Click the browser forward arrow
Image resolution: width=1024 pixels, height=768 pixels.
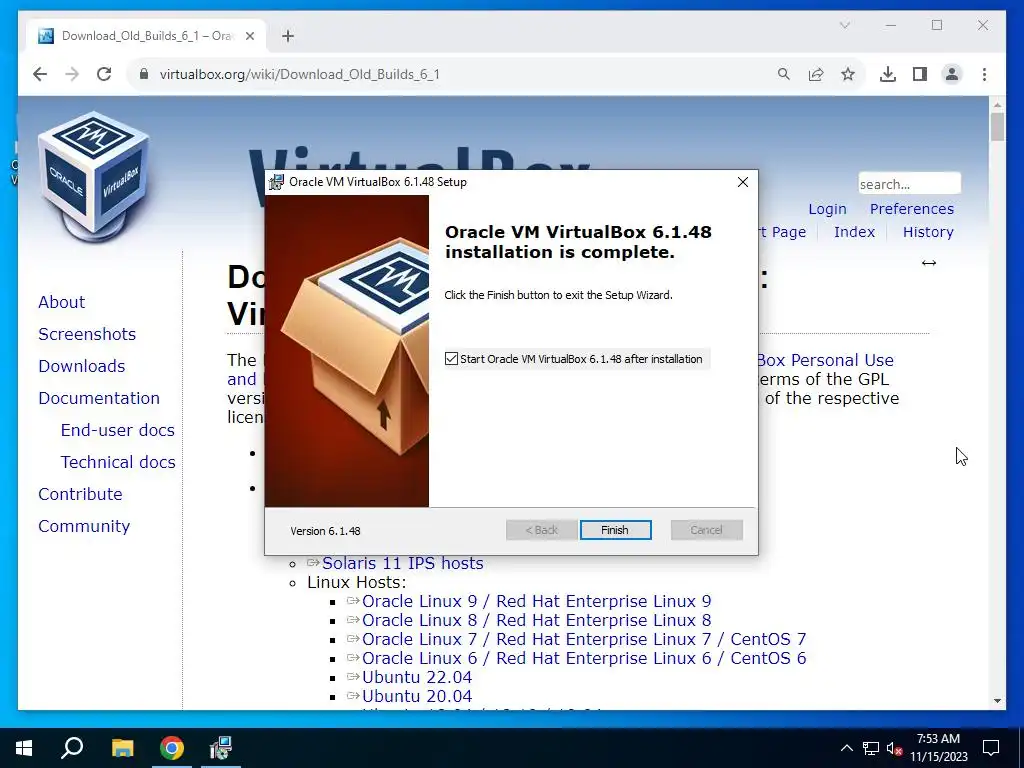[72, 74]
